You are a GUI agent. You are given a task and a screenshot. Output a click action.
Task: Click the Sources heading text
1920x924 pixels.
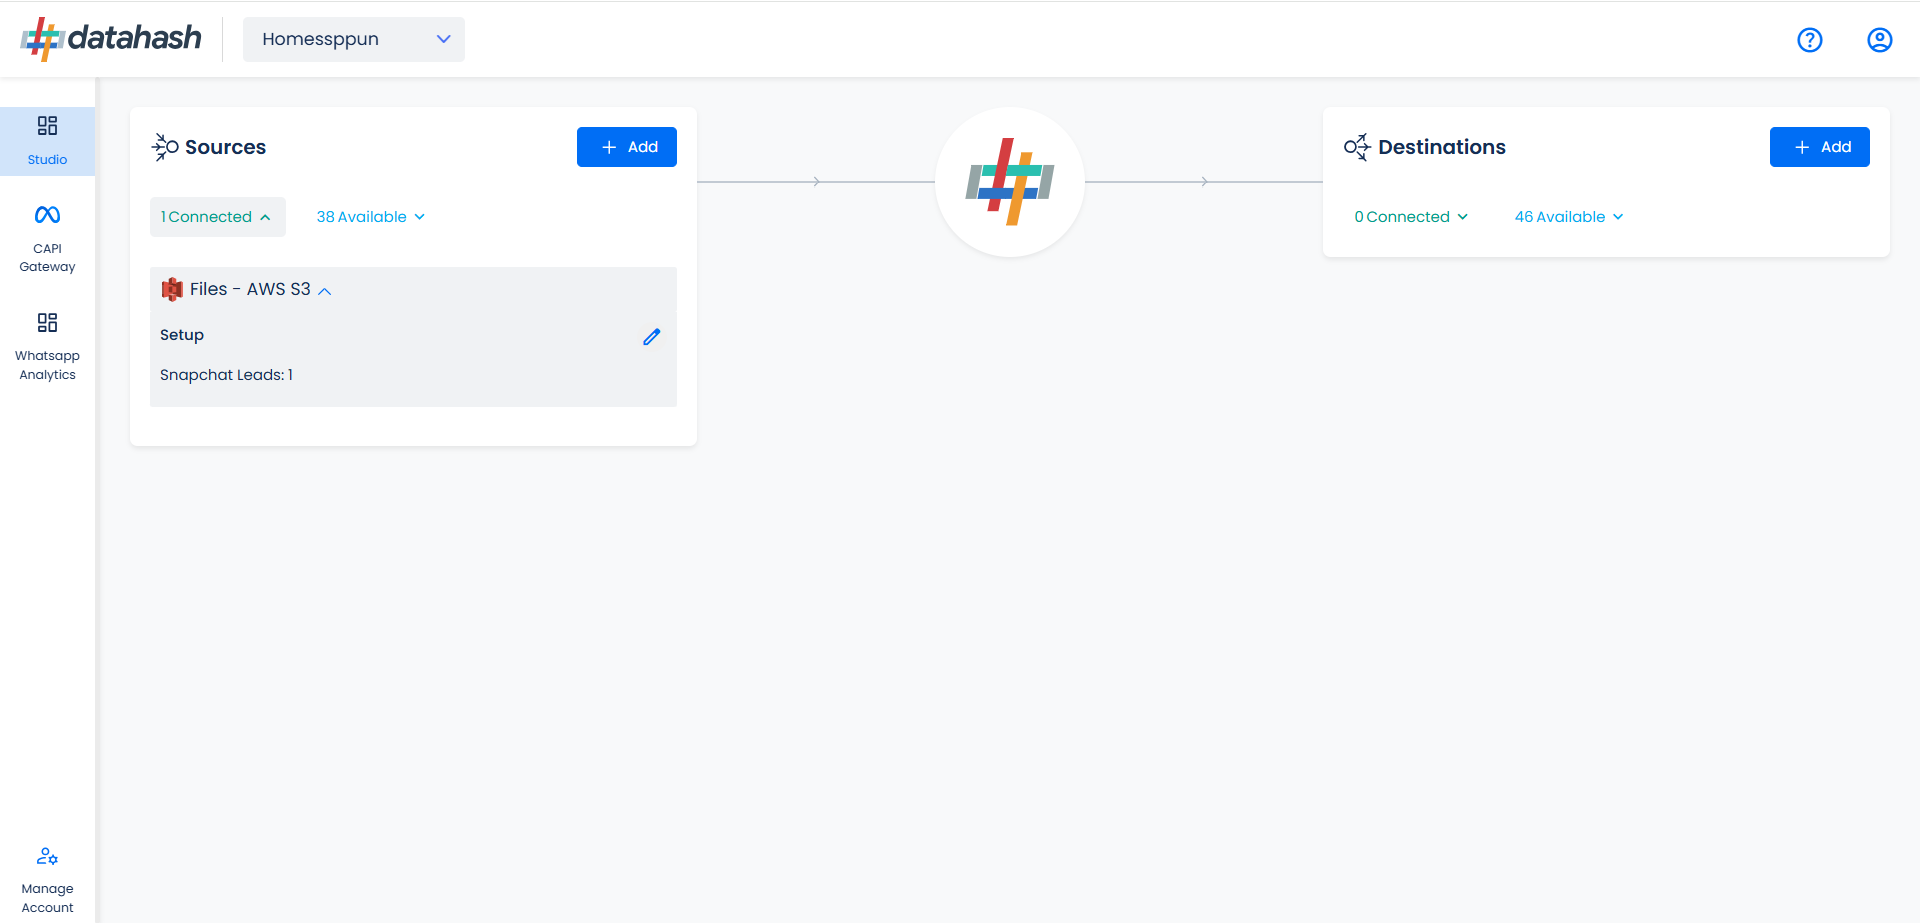(225, 147)
